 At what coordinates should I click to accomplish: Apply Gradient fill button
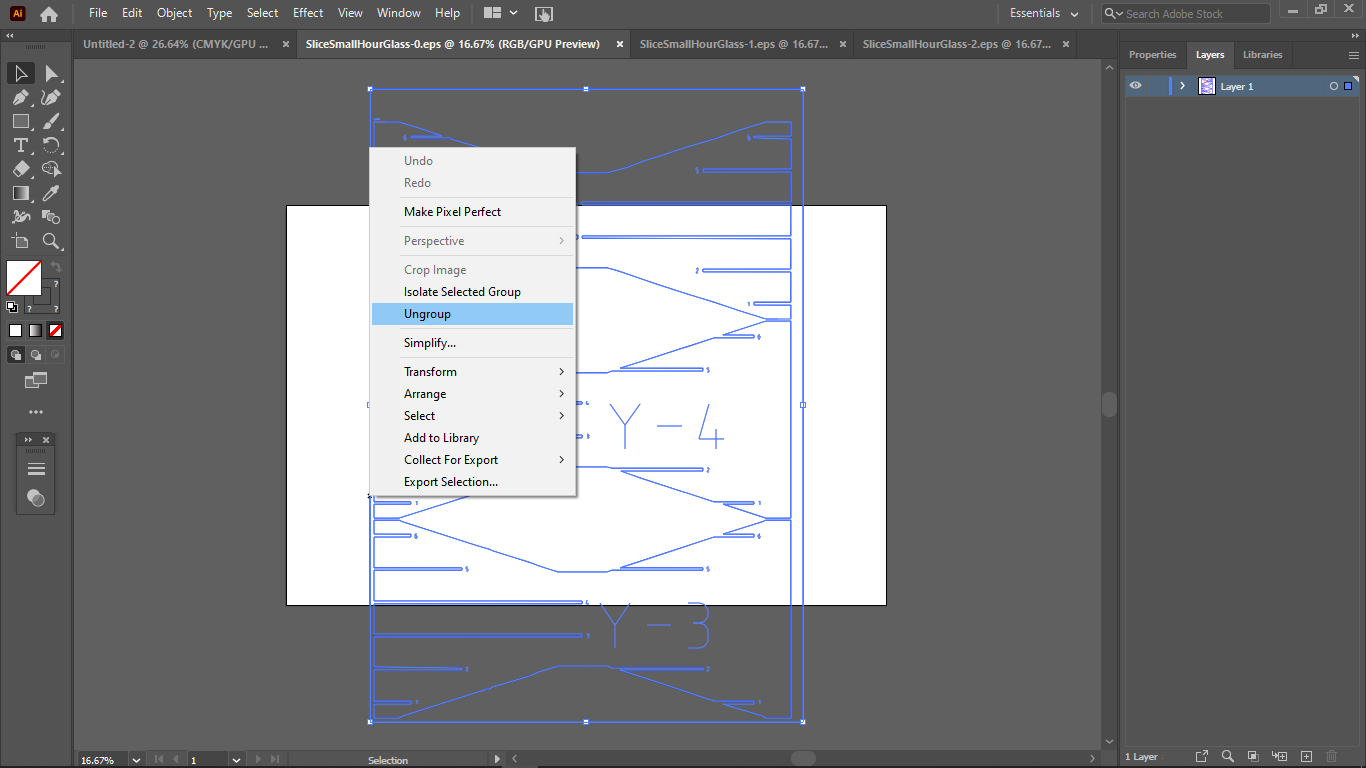pos(36,330)
